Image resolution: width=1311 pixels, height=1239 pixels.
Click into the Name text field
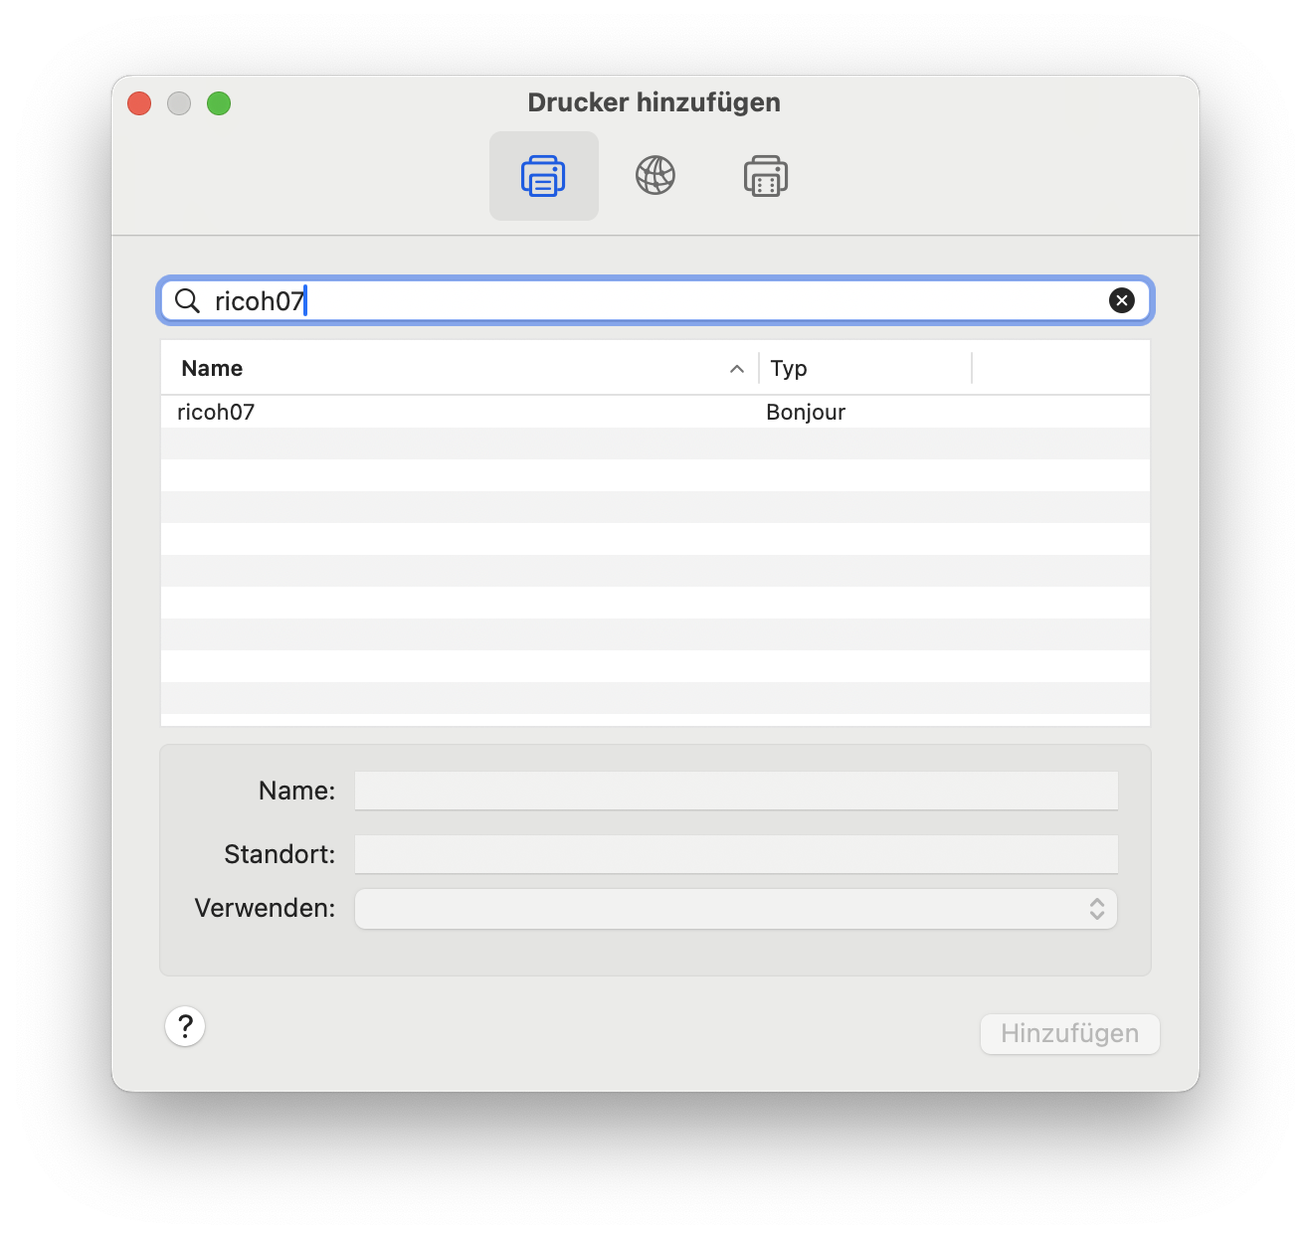[736, 791]
